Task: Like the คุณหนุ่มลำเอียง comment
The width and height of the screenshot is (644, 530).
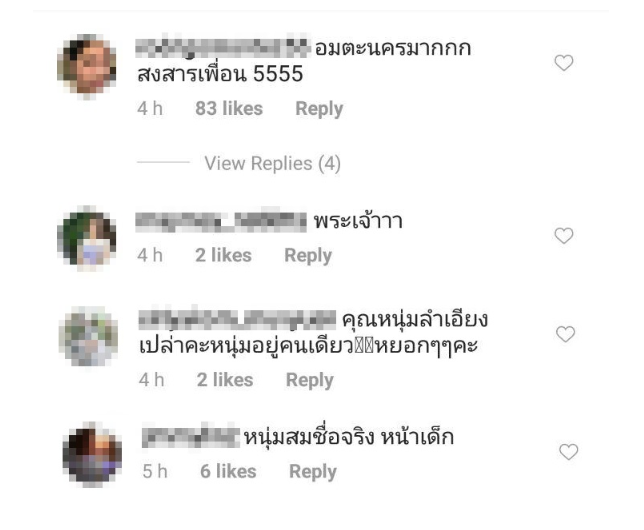Action: click(x=565, y=334)
